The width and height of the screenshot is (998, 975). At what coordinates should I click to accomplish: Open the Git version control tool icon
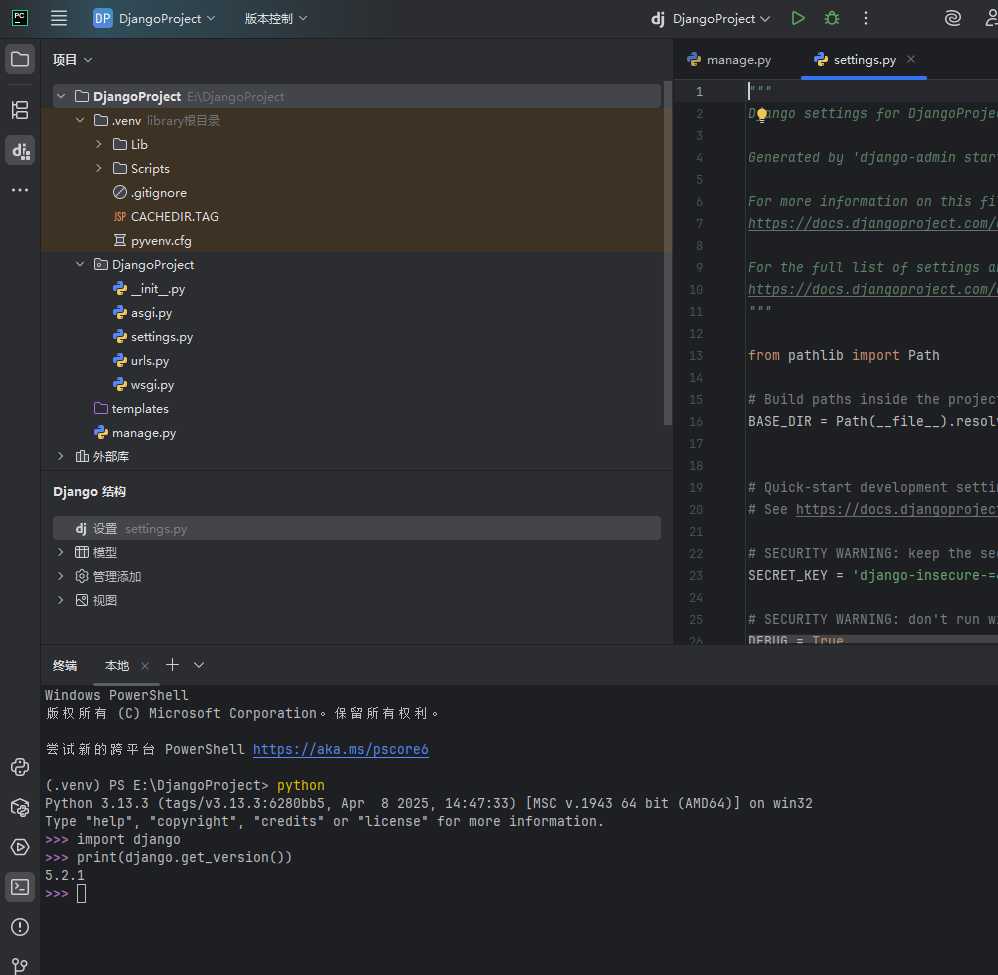[20, 966]
